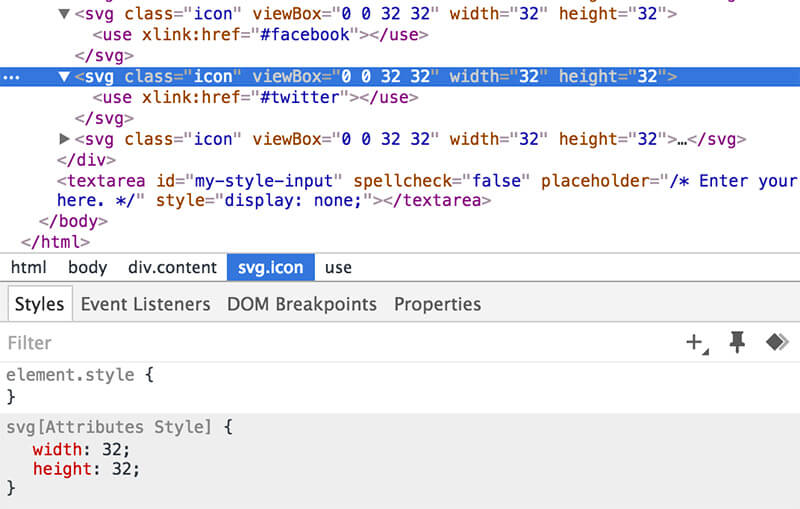Collapse the svg node containing the facebook use

coord(64,14)
